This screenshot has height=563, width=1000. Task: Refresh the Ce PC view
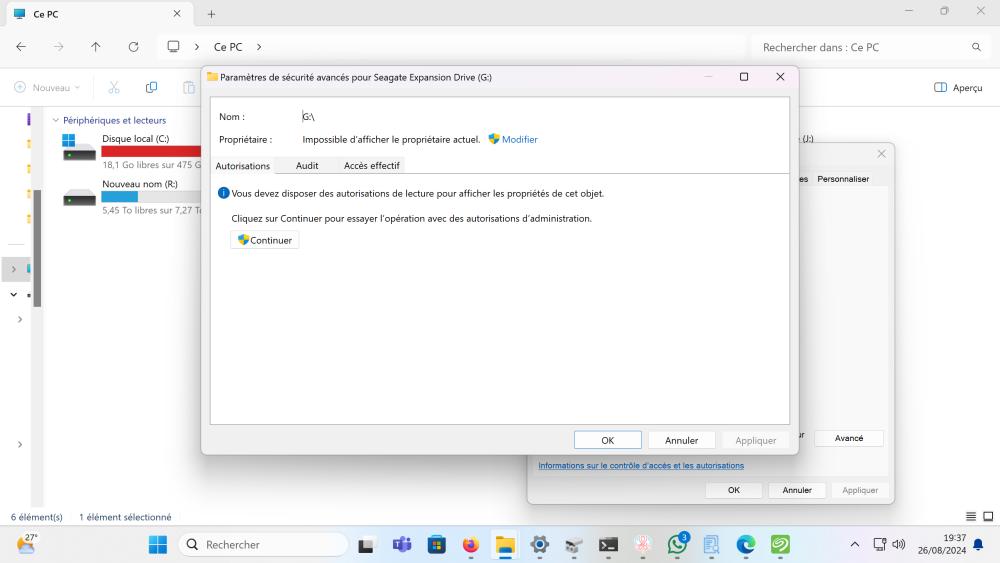click(133, 47)
